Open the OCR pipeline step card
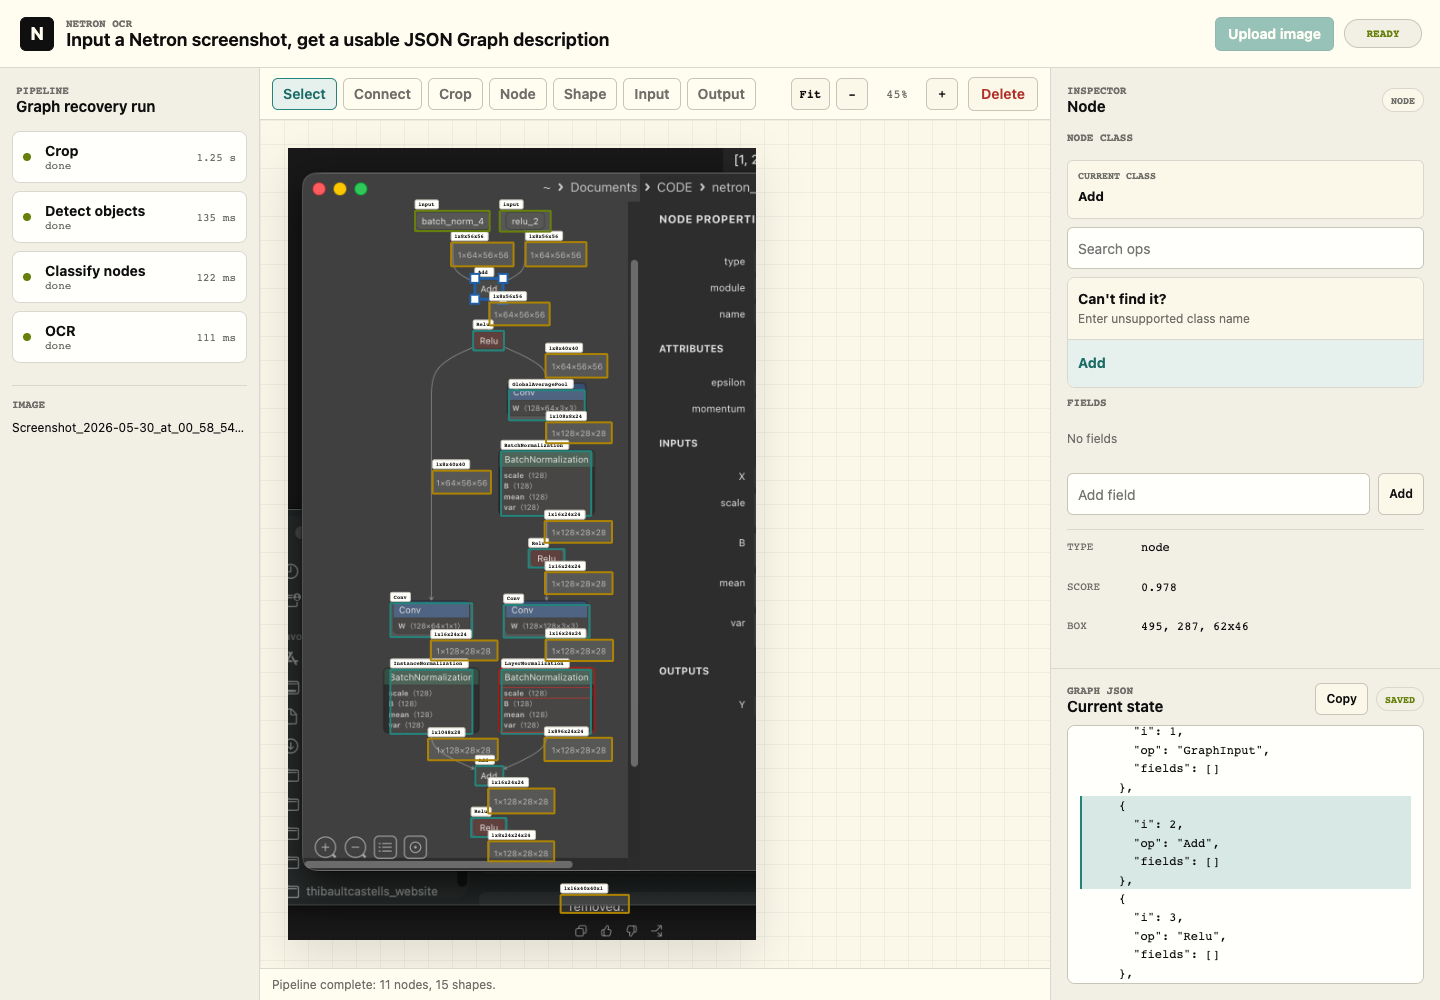Screen dimensions: 1440x1000 (x=129, y=337)
